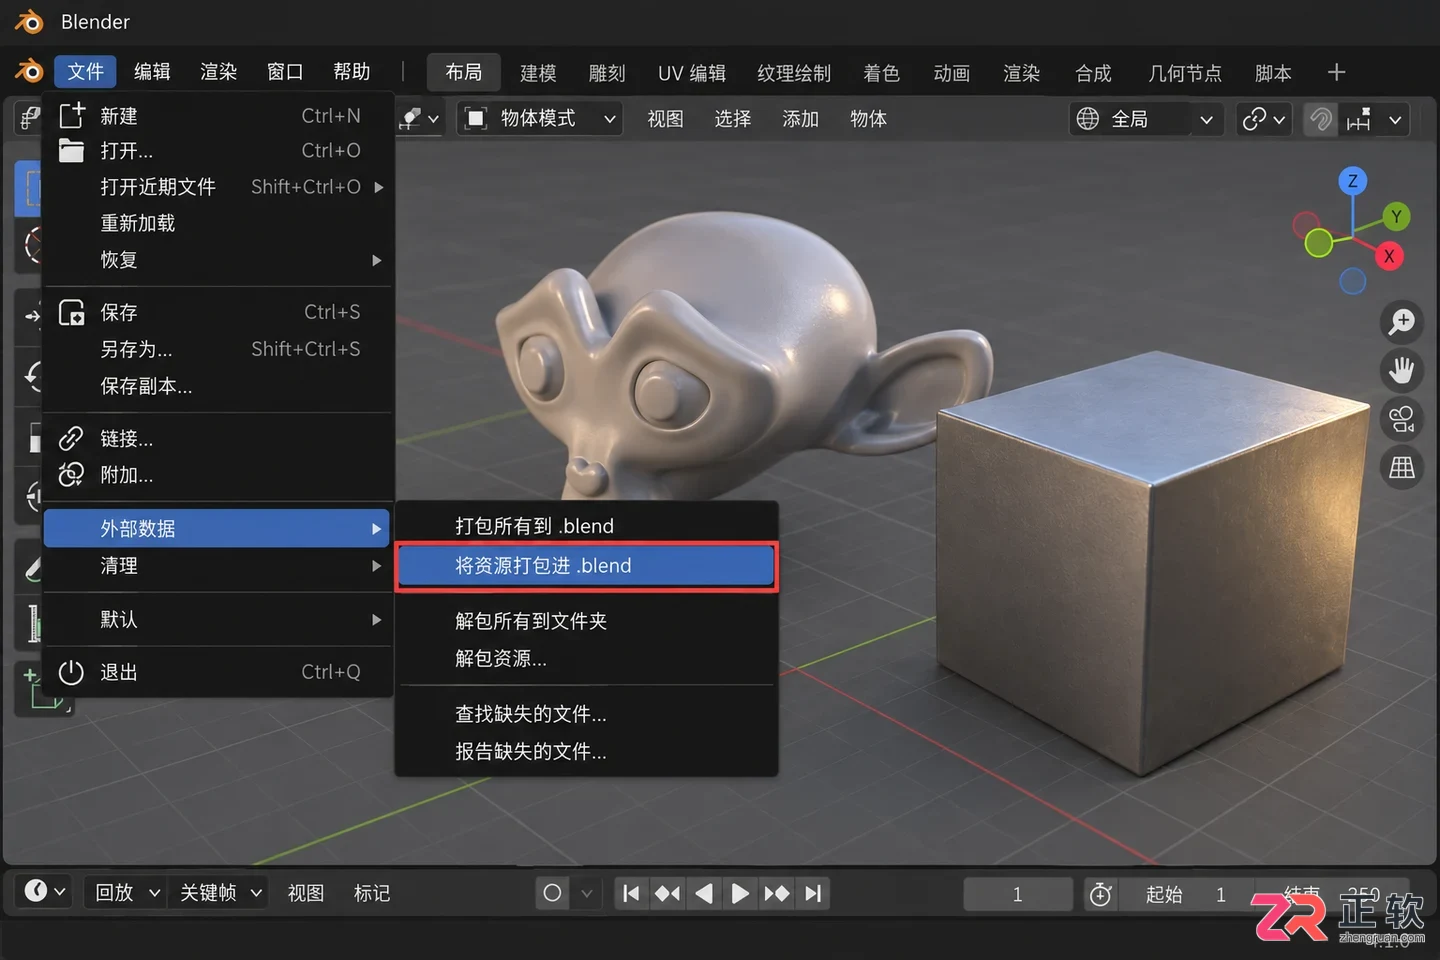Toggle perspective/orthographic grid icon
The image size is (1440, 960).
pos(1402,467)
